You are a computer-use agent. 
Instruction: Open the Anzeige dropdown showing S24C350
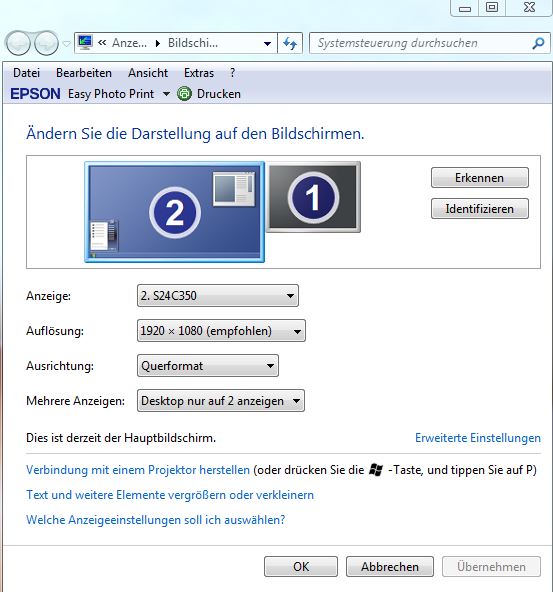click(218, 296)
